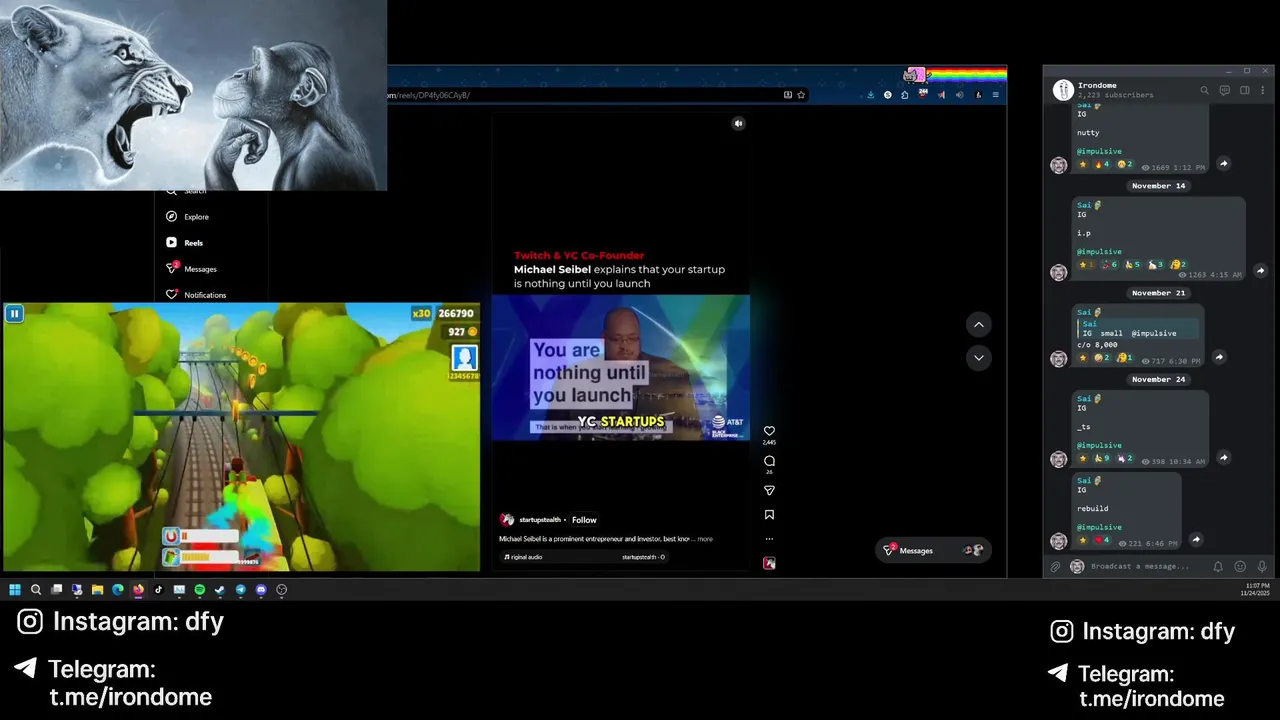Open the Telegram emoji picker

point(1240,567)
